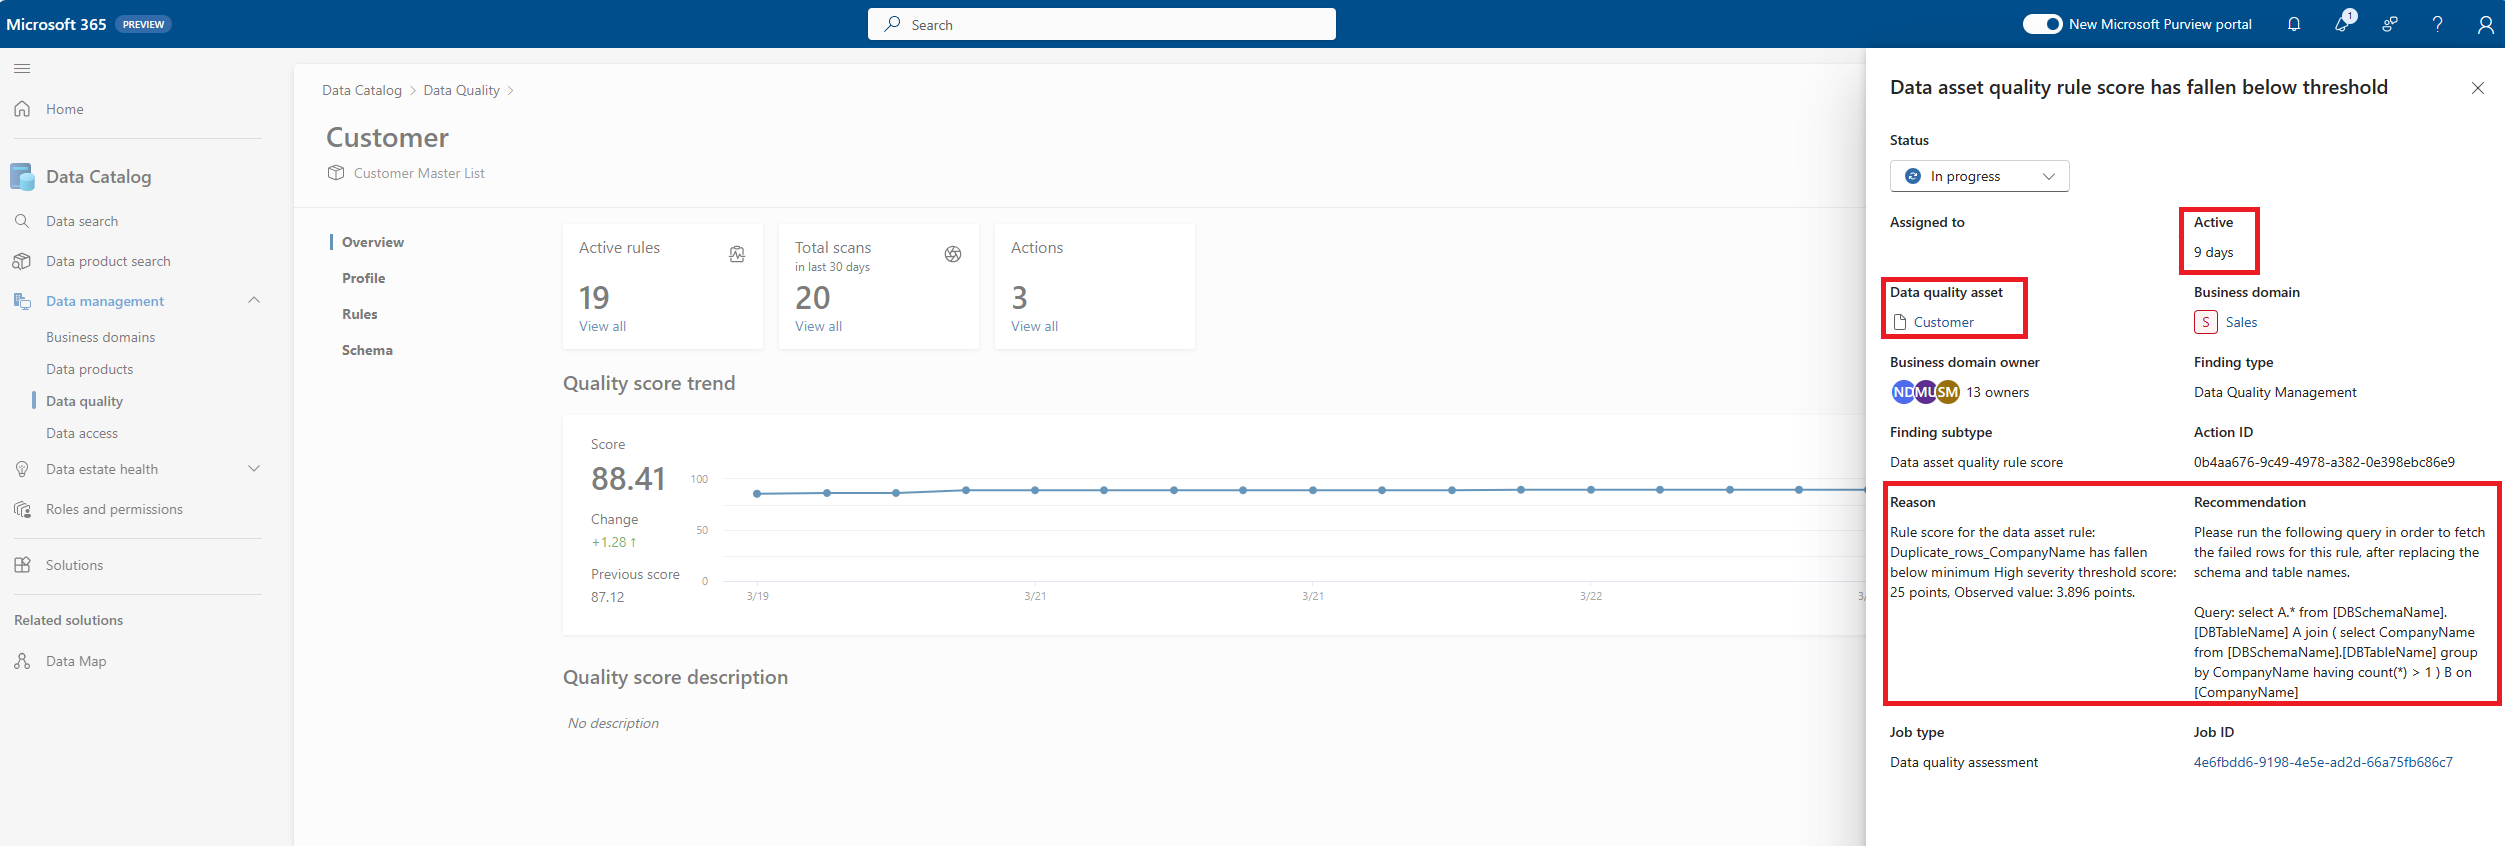Image resolution: width=2505 pixels, height=846 pixels.
Task: Collapse the Data management section
Action: coord(254,300)
